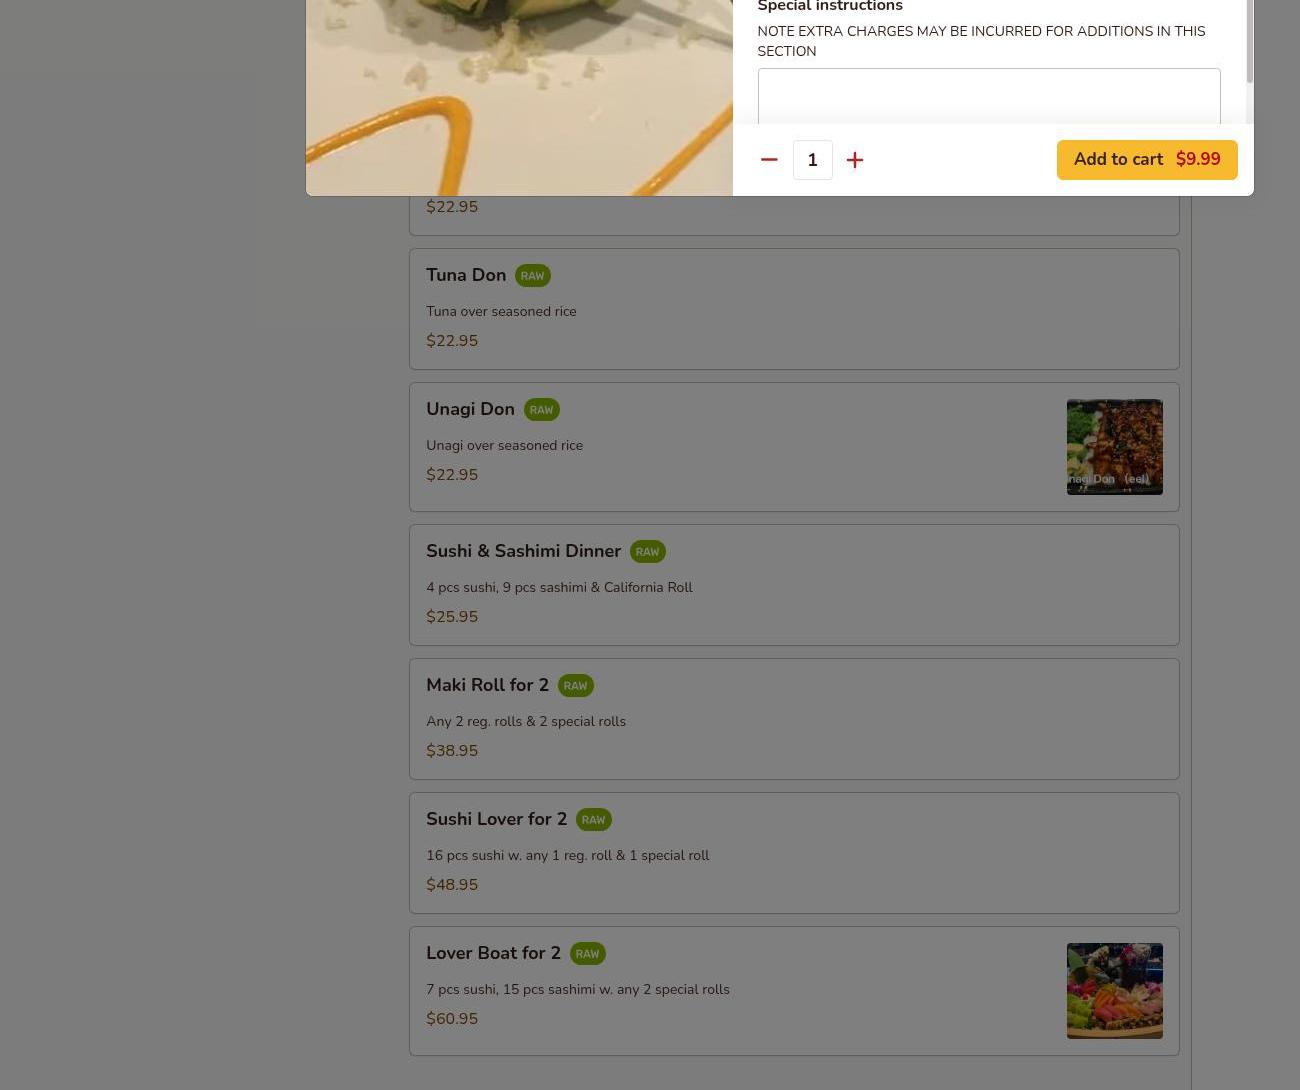Click the special instructions text box
Screen dimensions: 1300x1090
coord(989,97)
